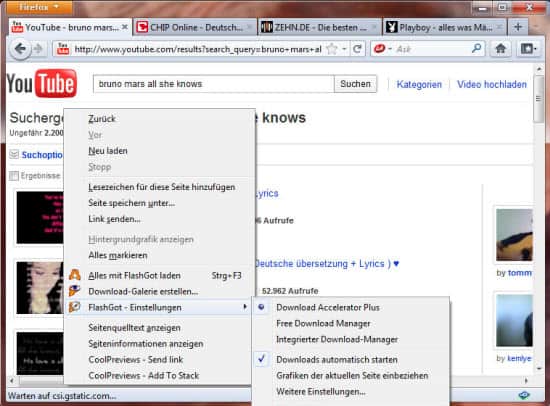Click the search magnifier icon in the Ask box
The height and width of the screenshot is (406, 550).
pyautogui.click(x=476, y=48)
